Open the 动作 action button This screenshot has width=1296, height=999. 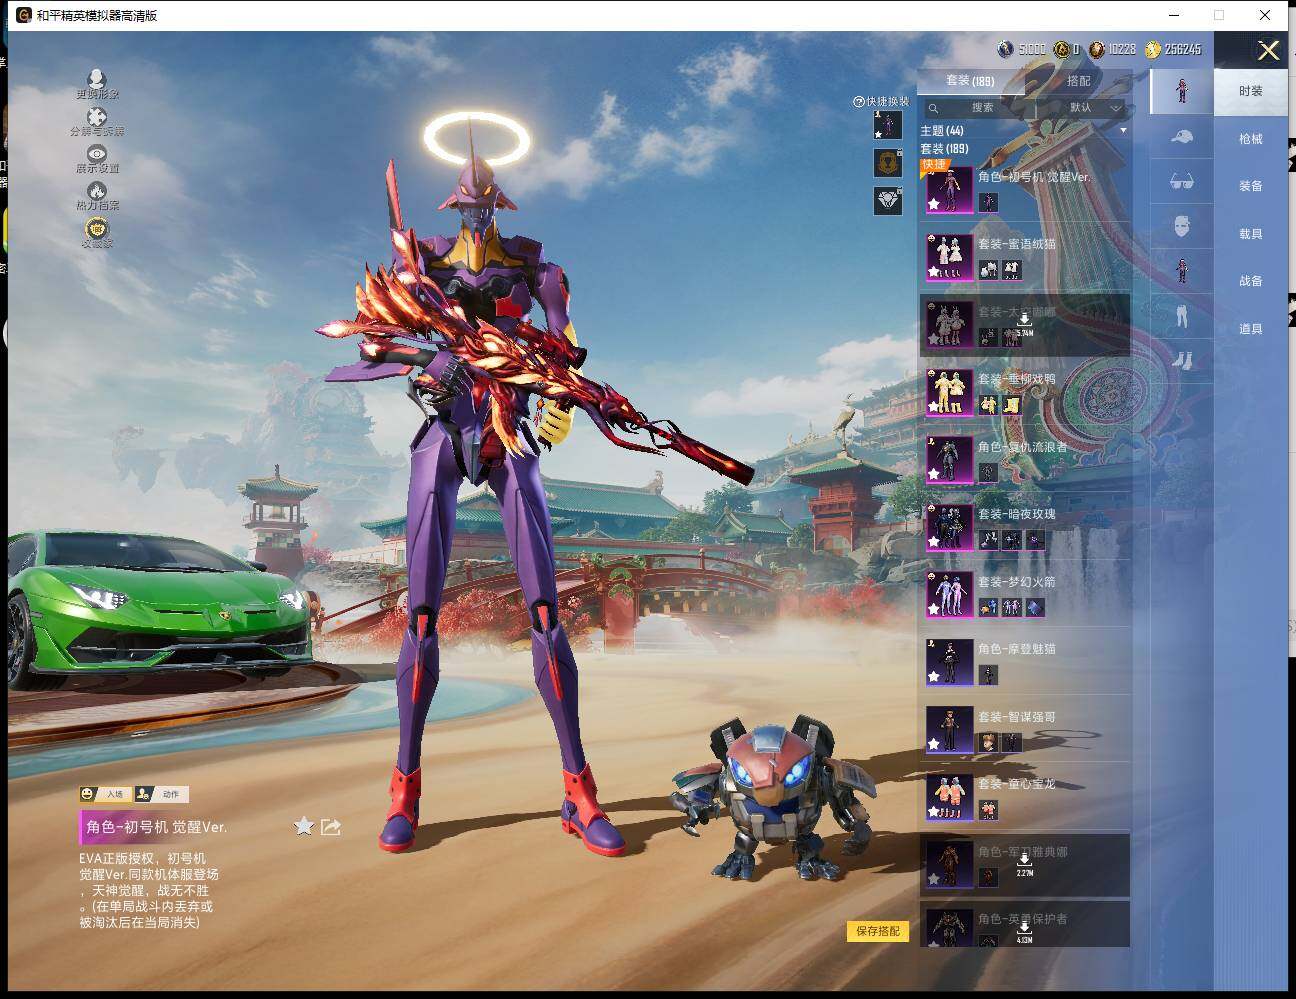pyautogui.click(x=161, y=794)
